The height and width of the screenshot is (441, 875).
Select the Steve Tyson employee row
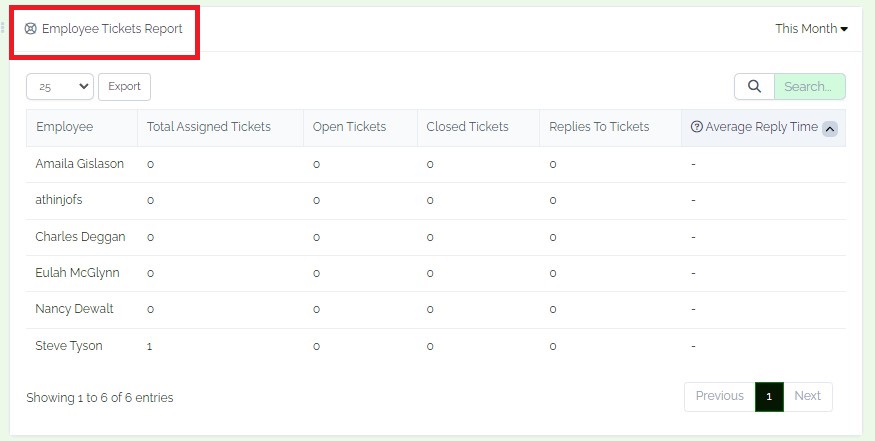click(436, 346)
